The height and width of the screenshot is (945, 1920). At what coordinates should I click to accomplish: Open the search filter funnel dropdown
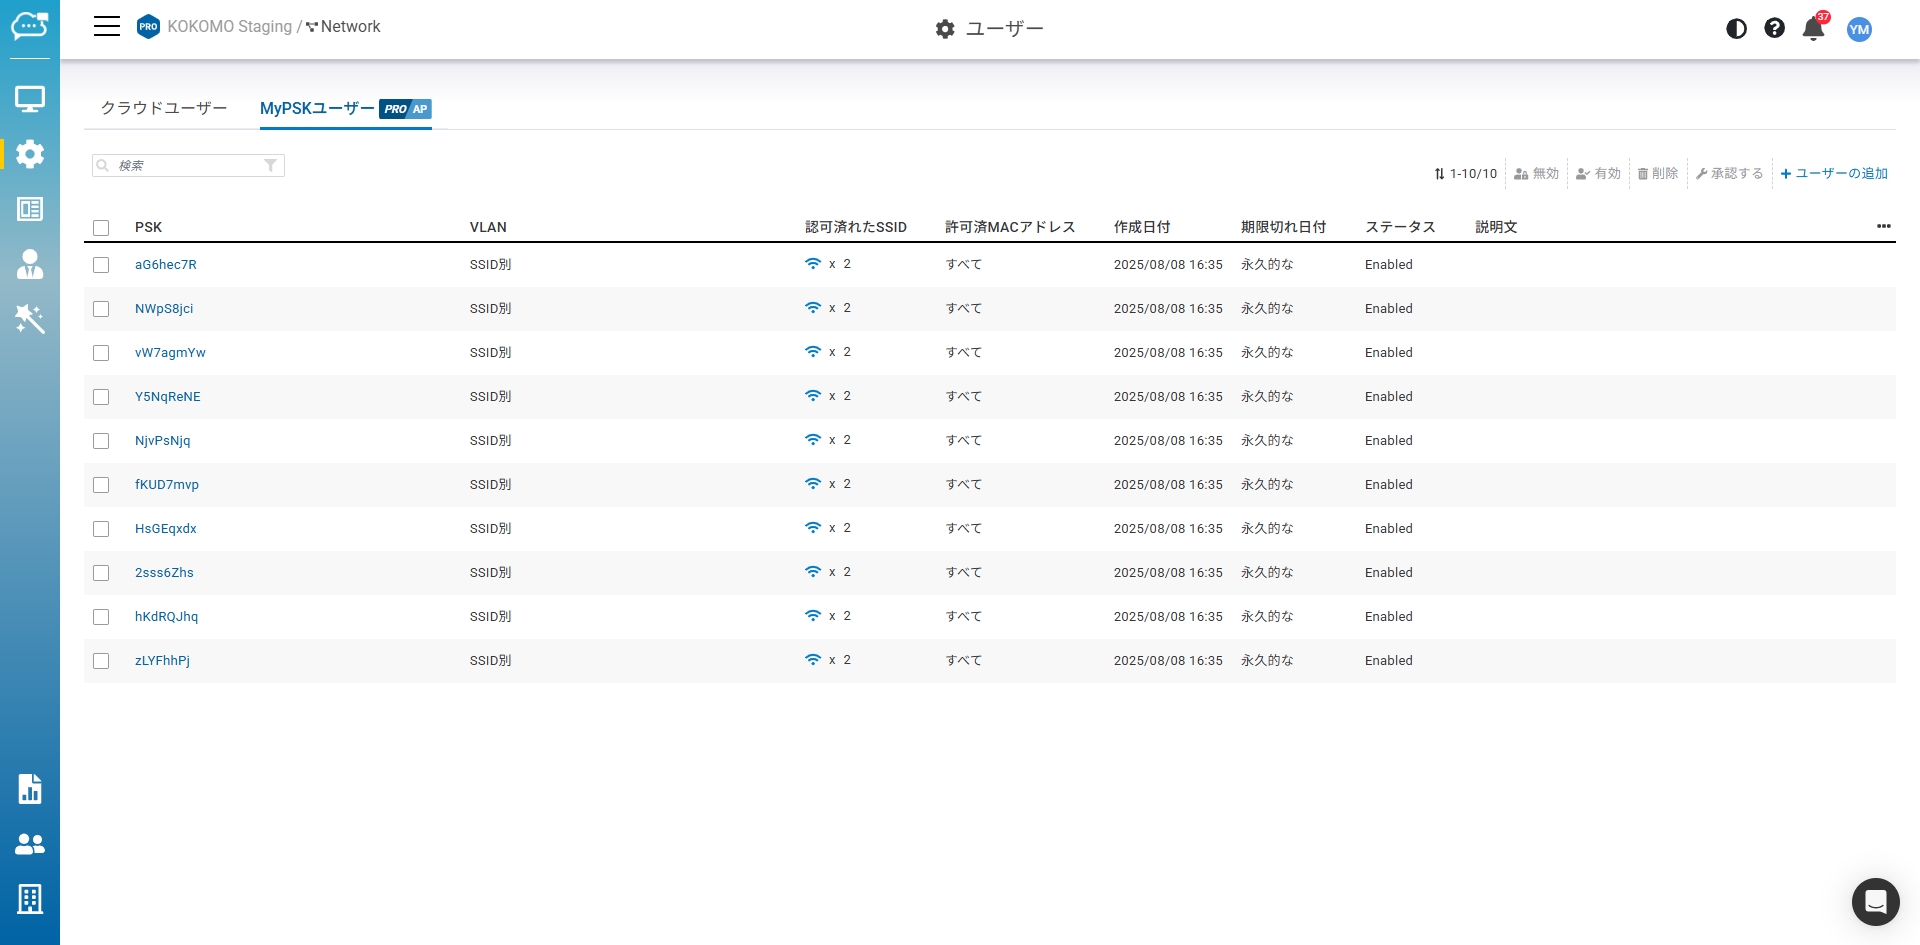tap(270, 166)
